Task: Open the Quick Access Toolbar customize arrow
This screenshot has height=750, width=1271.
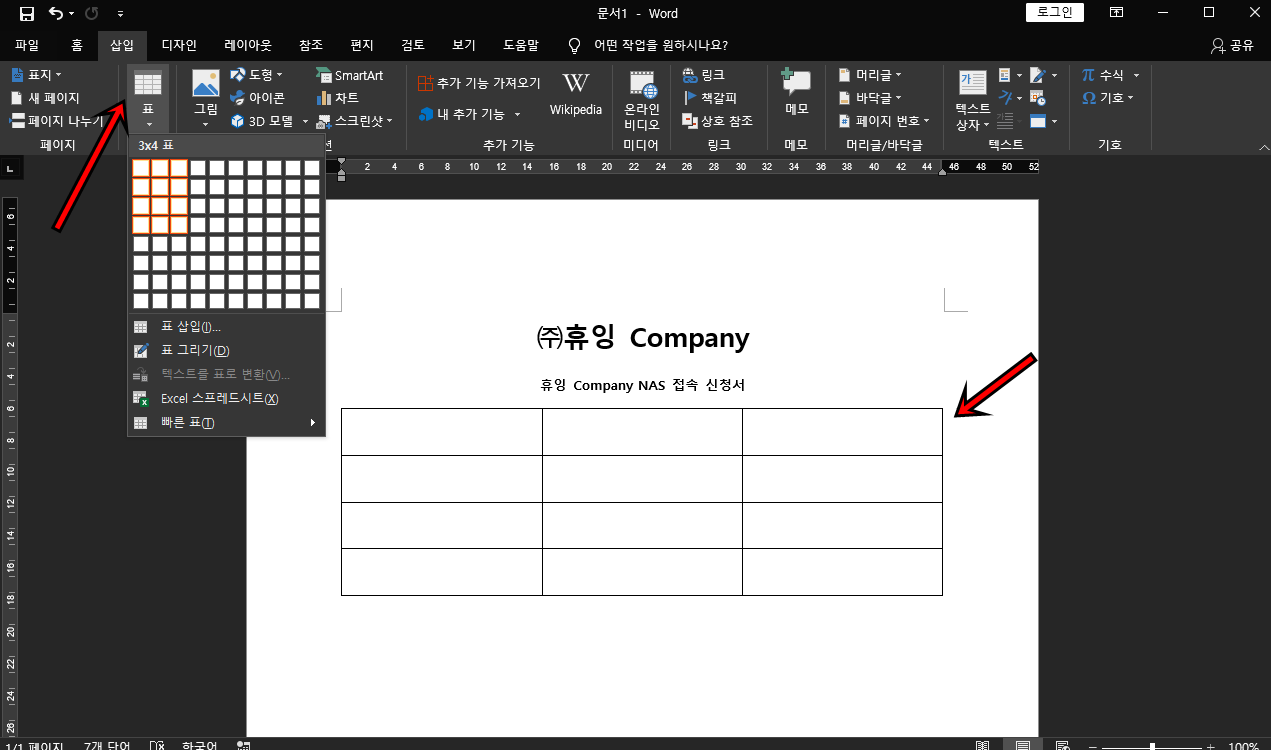Action: (x=121, y=14)
